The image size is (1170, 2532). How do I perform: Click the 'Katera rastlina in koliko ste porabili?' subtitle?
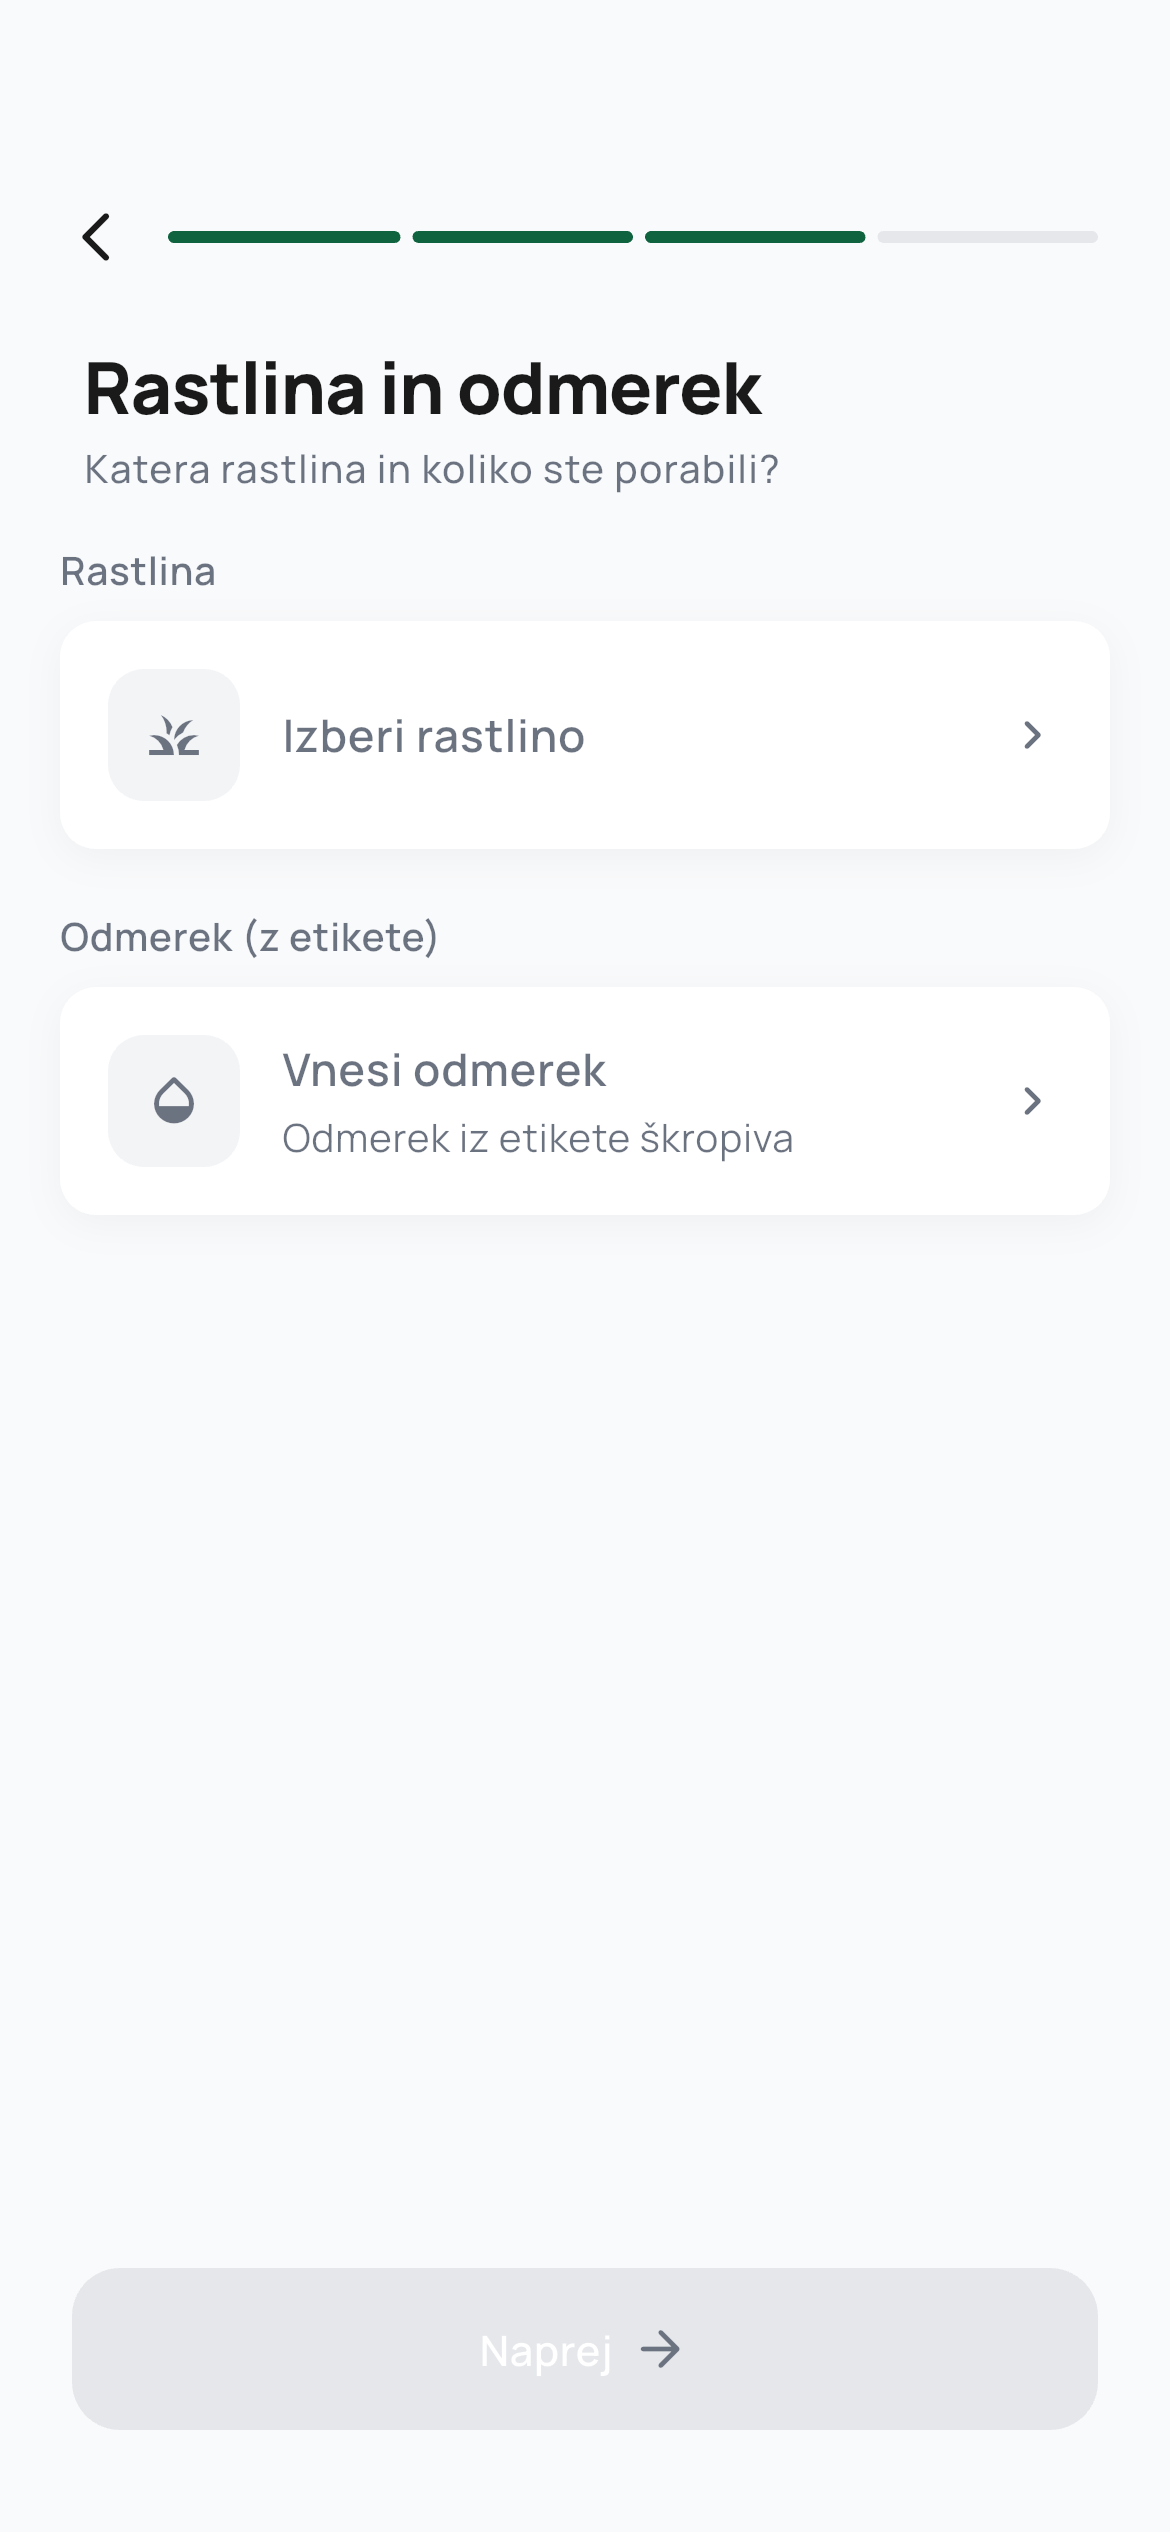(x=431, y=469)
